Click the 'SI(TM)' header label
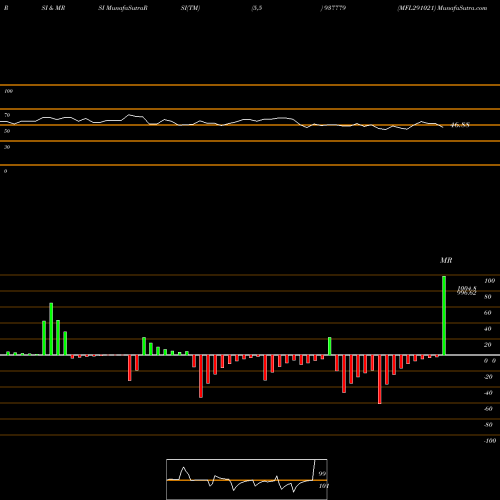 point(190,8)
